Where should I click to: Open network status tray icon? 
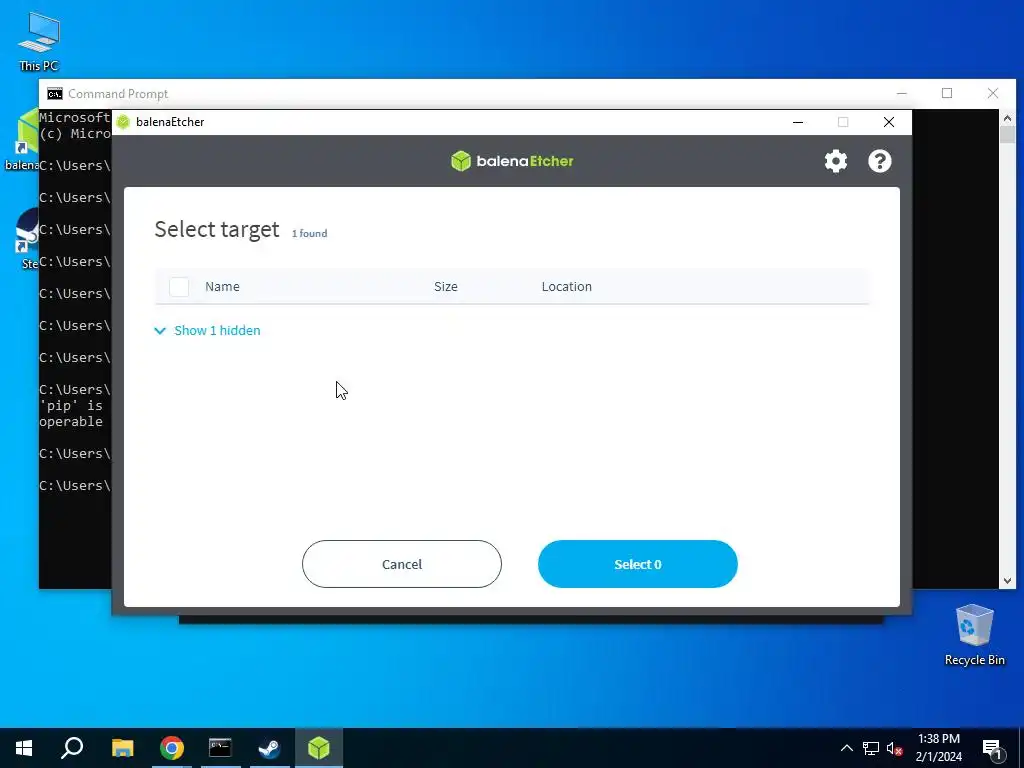[871, 748]
